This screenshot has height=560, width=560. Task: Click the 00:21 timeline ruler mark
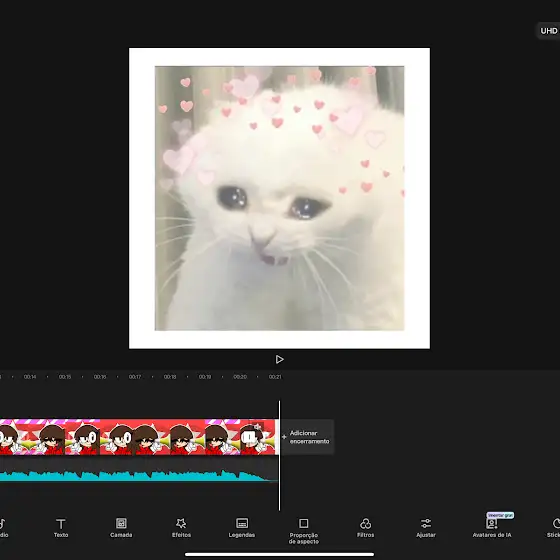(x=275, y=377)
